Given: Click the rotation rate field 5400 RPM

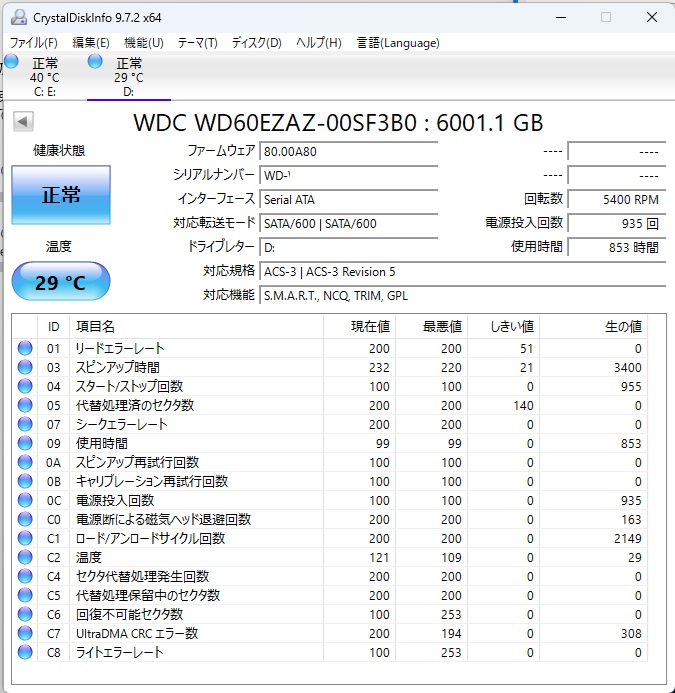Looking at the screenshot, I should 617,199.
